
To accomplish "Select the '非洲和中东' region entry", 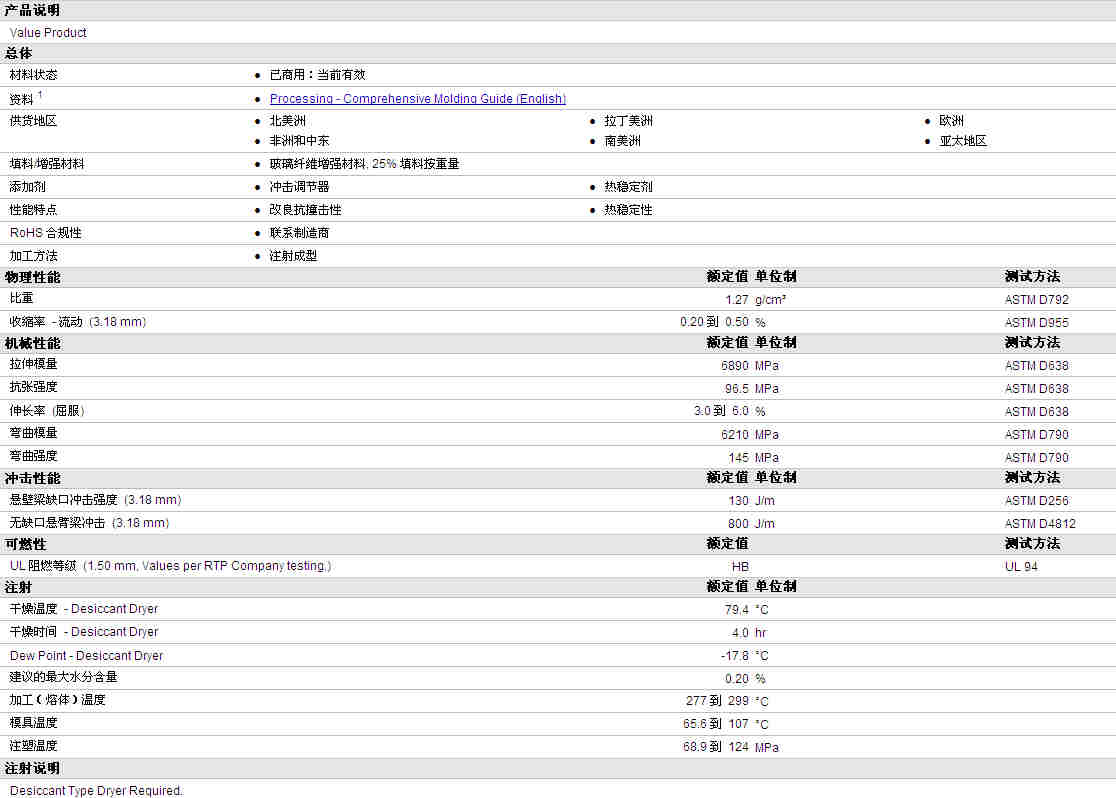I will coord(300,141).
